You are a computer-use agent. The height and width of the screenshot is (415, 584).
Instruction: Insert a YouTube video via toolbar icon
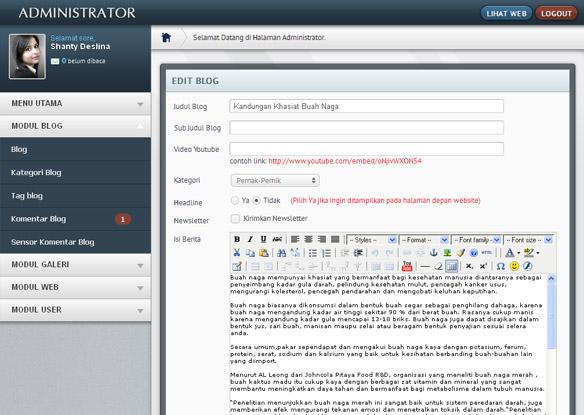(x=407, y=266)
